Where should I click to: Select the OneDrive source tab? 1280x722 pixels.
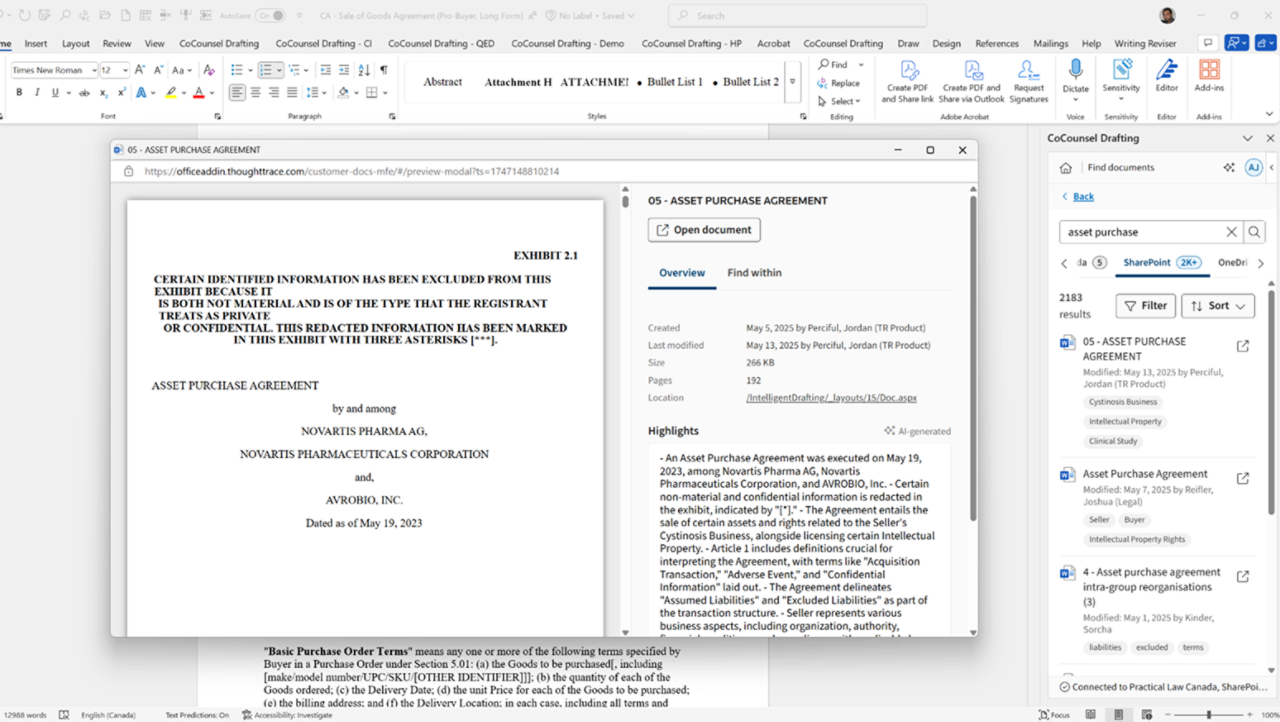click(x=1233, y=263)
